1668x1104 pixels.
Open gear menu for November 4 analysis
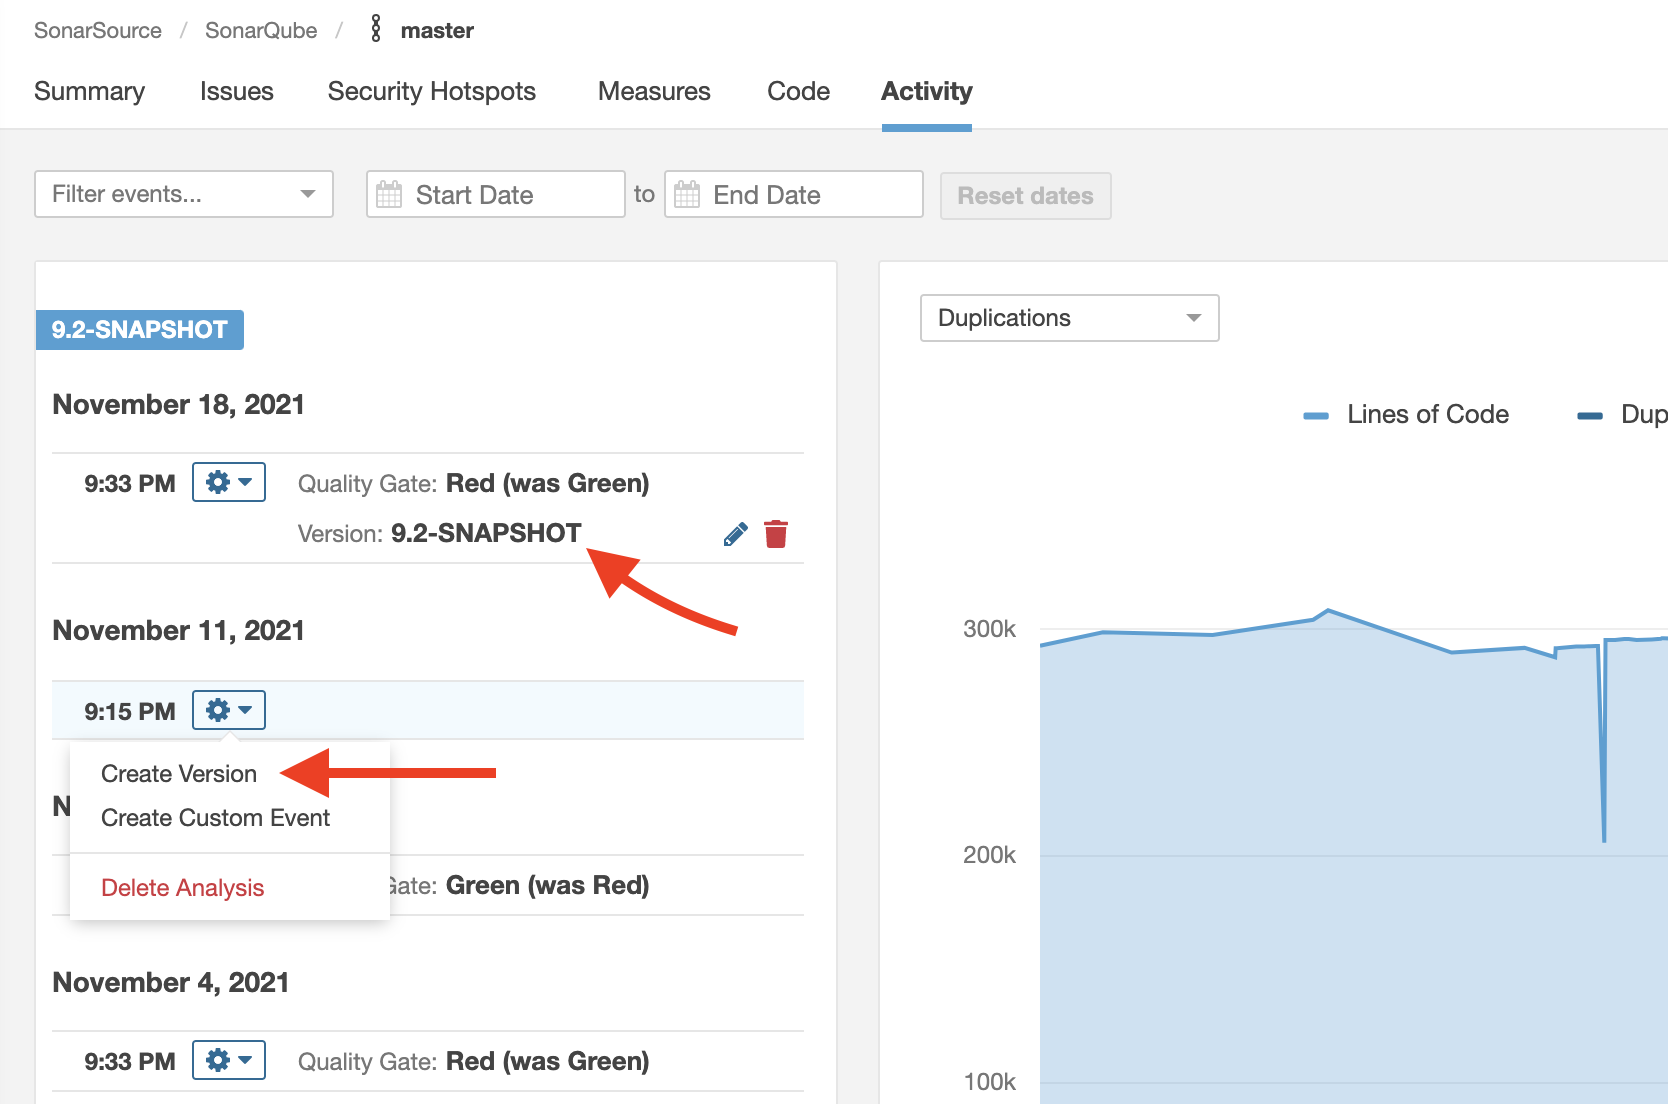pos(228,1060)
